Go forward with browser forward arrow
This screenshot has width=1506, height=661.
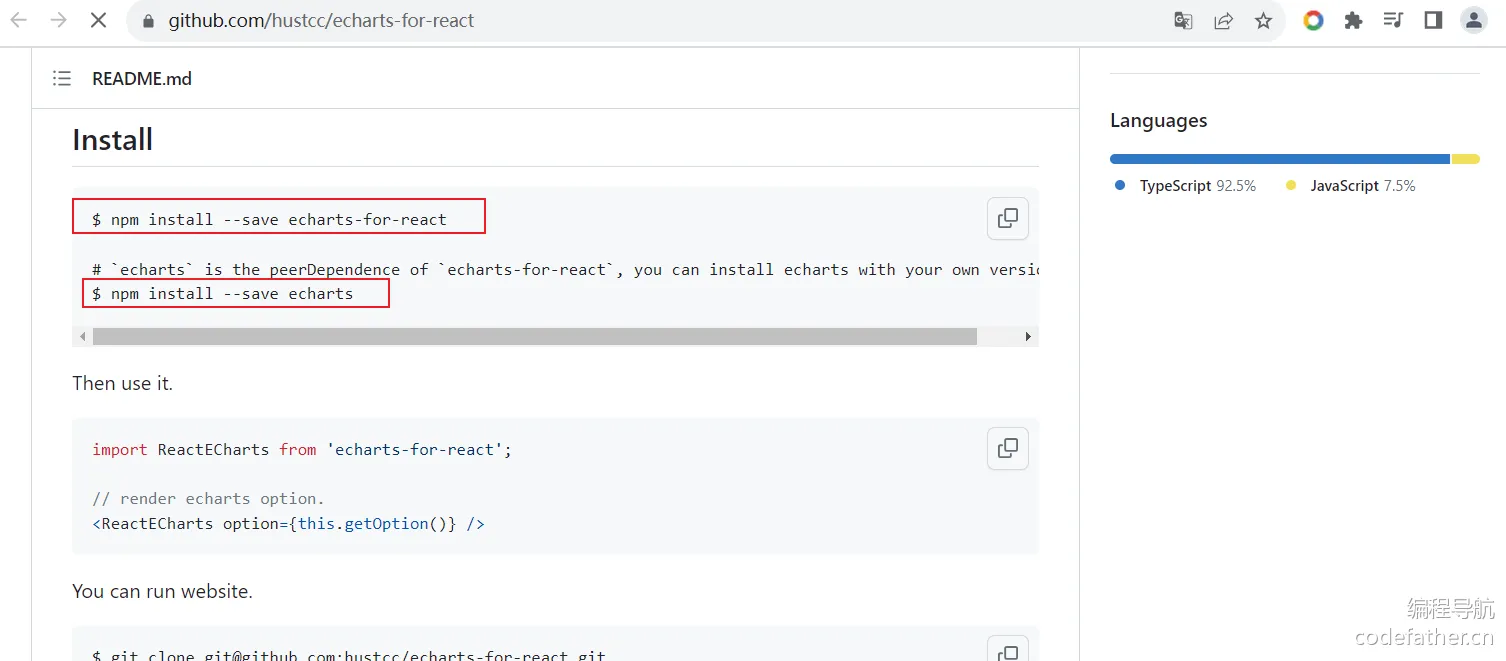58,20
